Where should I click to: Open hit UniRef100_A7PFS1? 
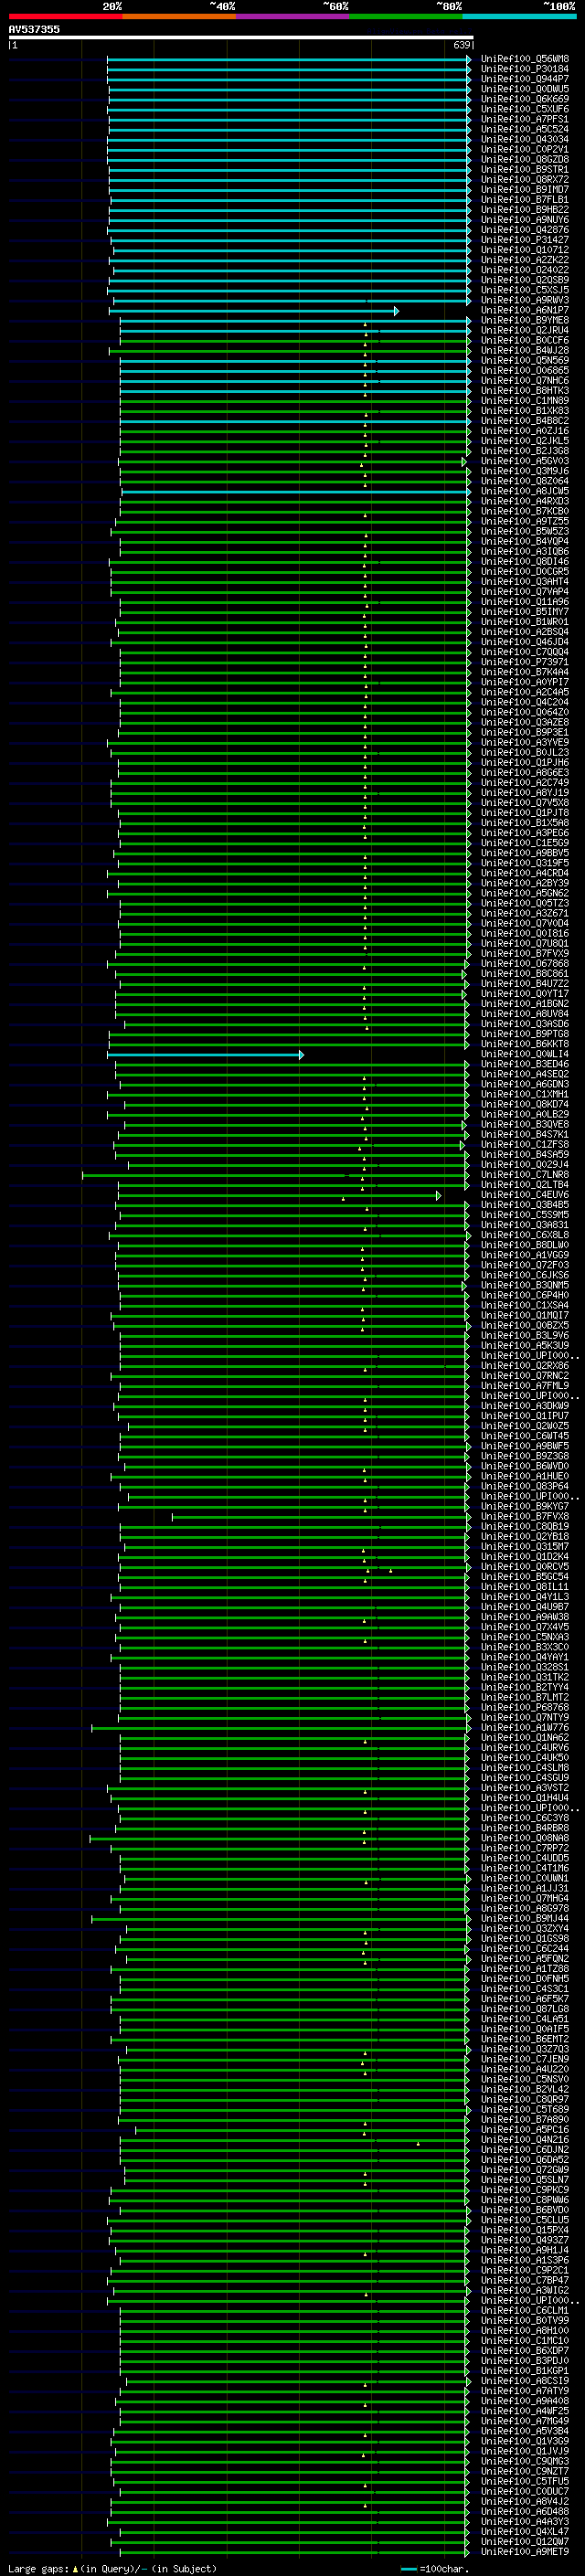tap(525, 119)
